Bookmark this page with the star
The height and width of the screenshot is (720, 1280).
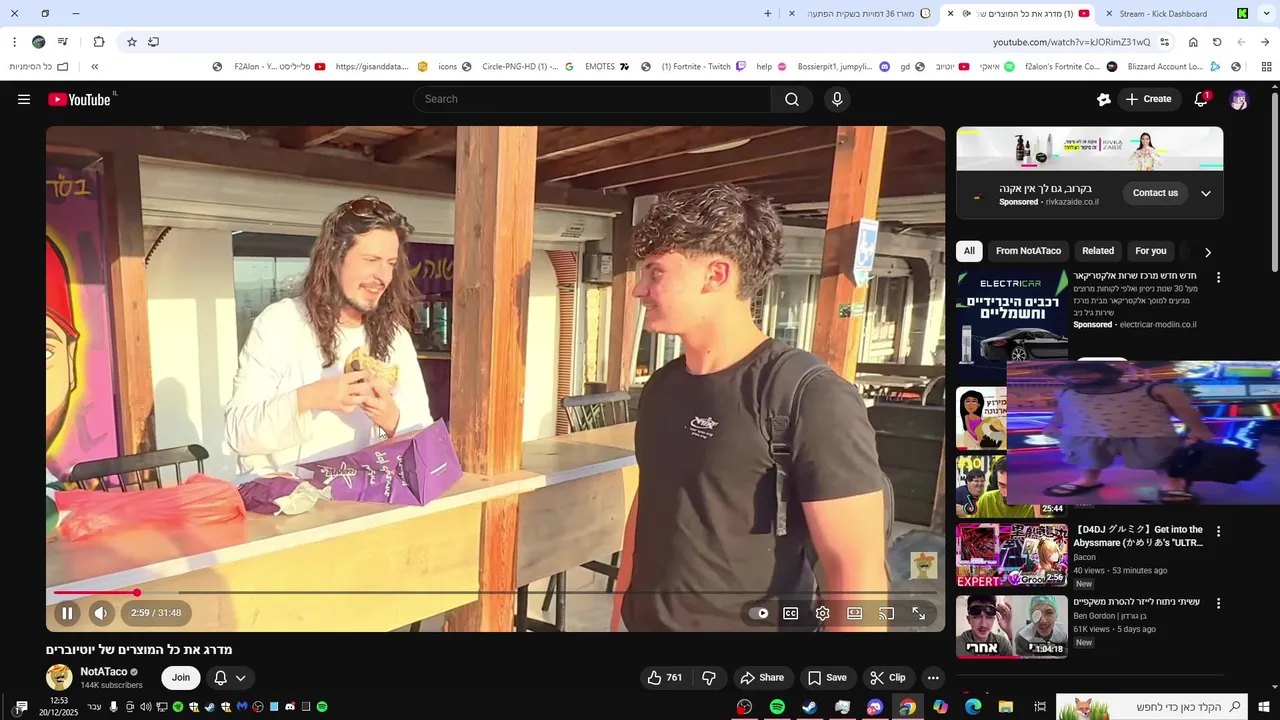(x=131, y=42)
